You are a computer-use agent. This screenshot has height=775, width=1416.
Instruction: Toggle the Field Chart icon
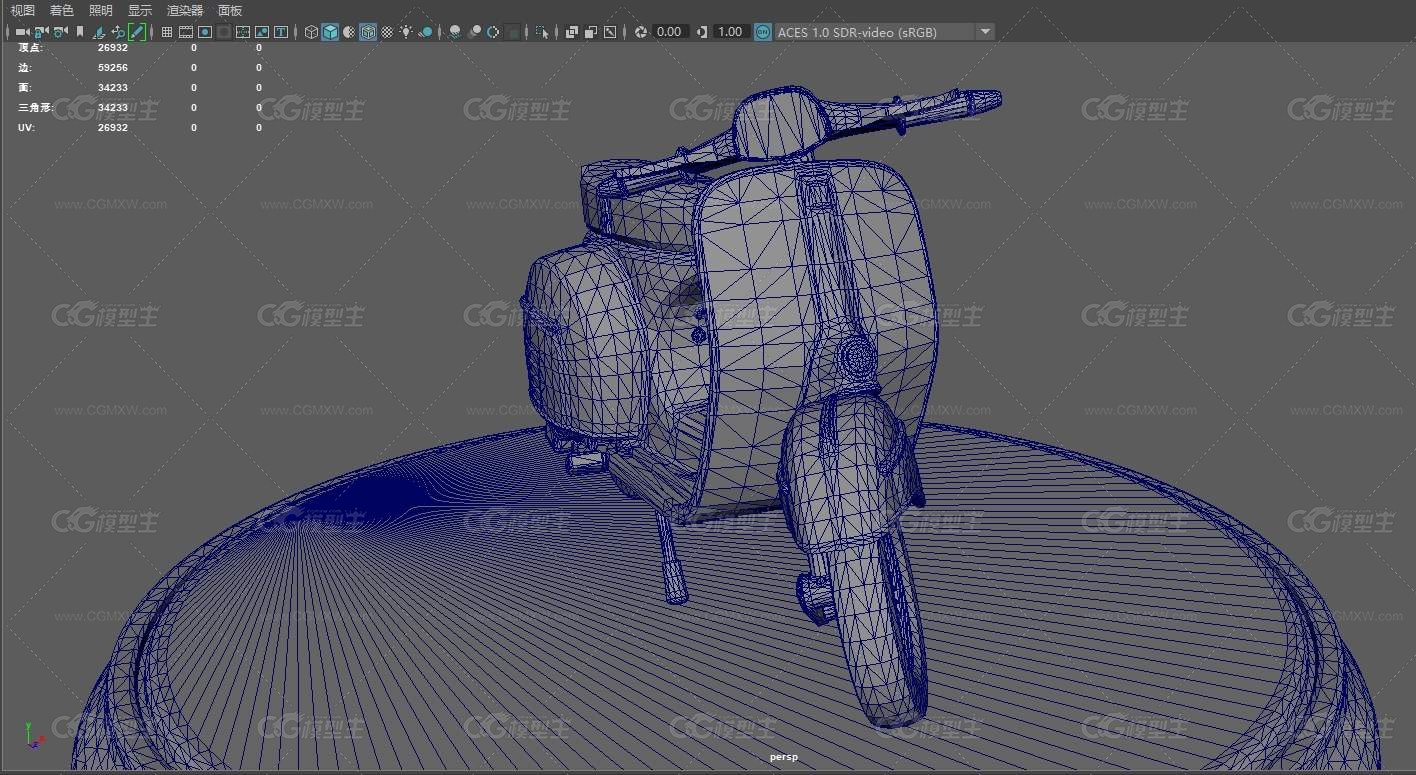click(x=243, y=32)
